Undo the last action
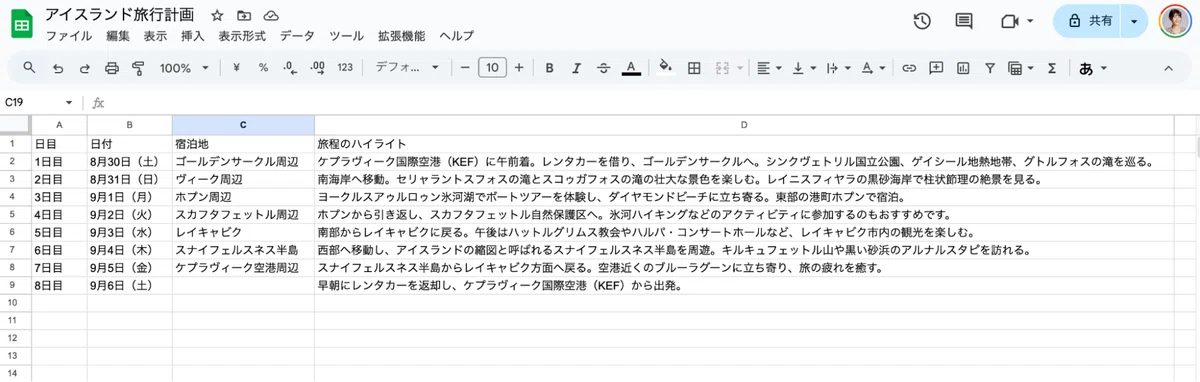The image size is (1200, 382). click(57, 68)
